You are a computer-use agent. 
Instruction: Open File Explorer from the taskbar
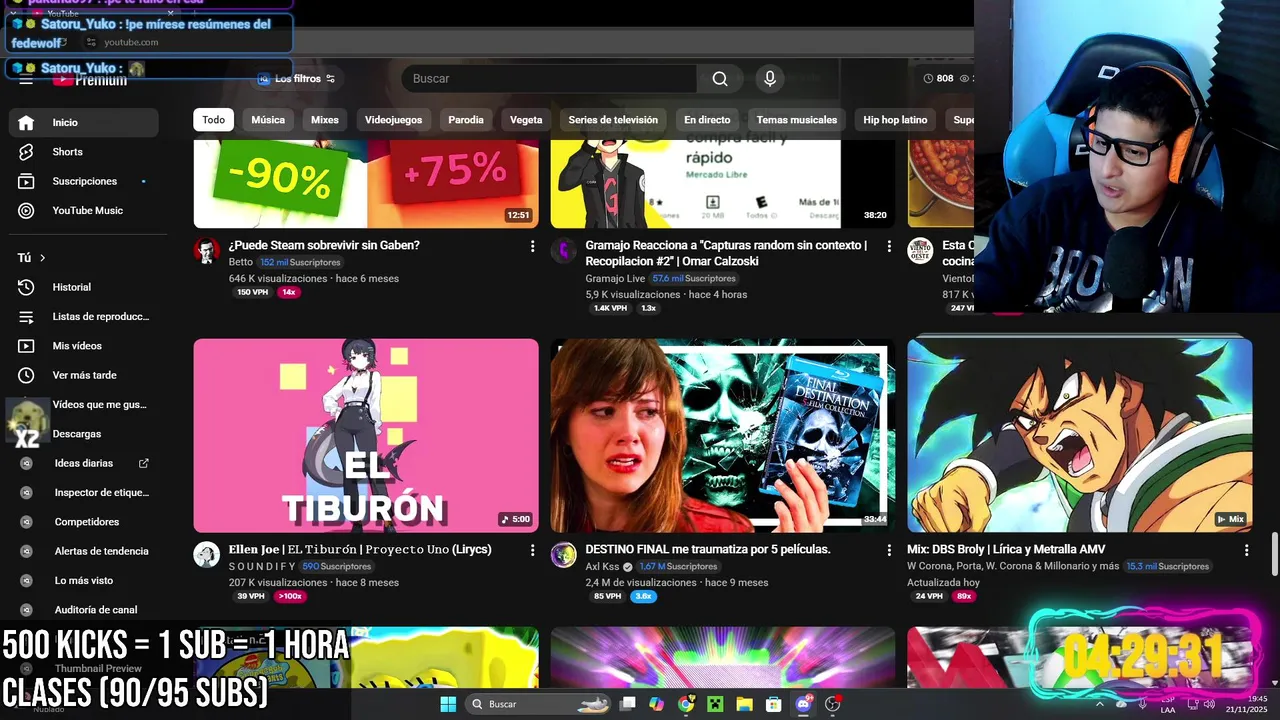pyautogui.click(x=744, y=704)
